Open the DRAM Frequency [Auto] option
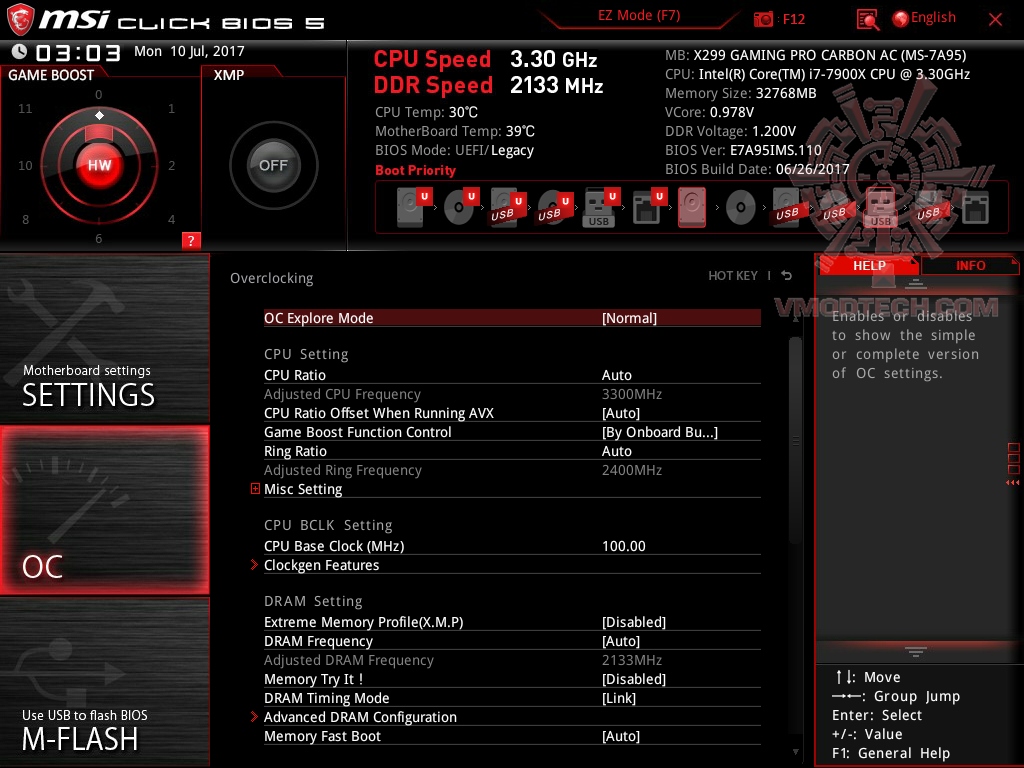The width and height of the screenshot is (1024, 768). pyautogui.click(x=512, y=641)
